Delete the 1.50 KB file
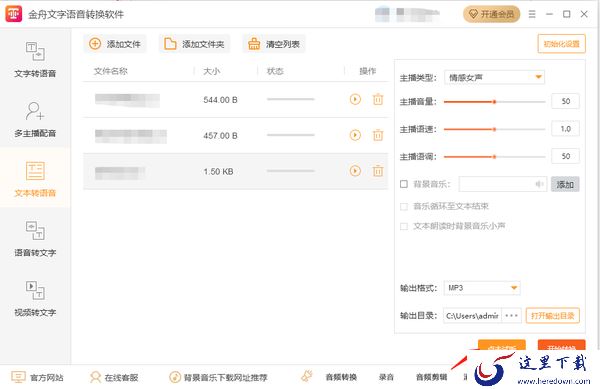 (x=378, y=171)
